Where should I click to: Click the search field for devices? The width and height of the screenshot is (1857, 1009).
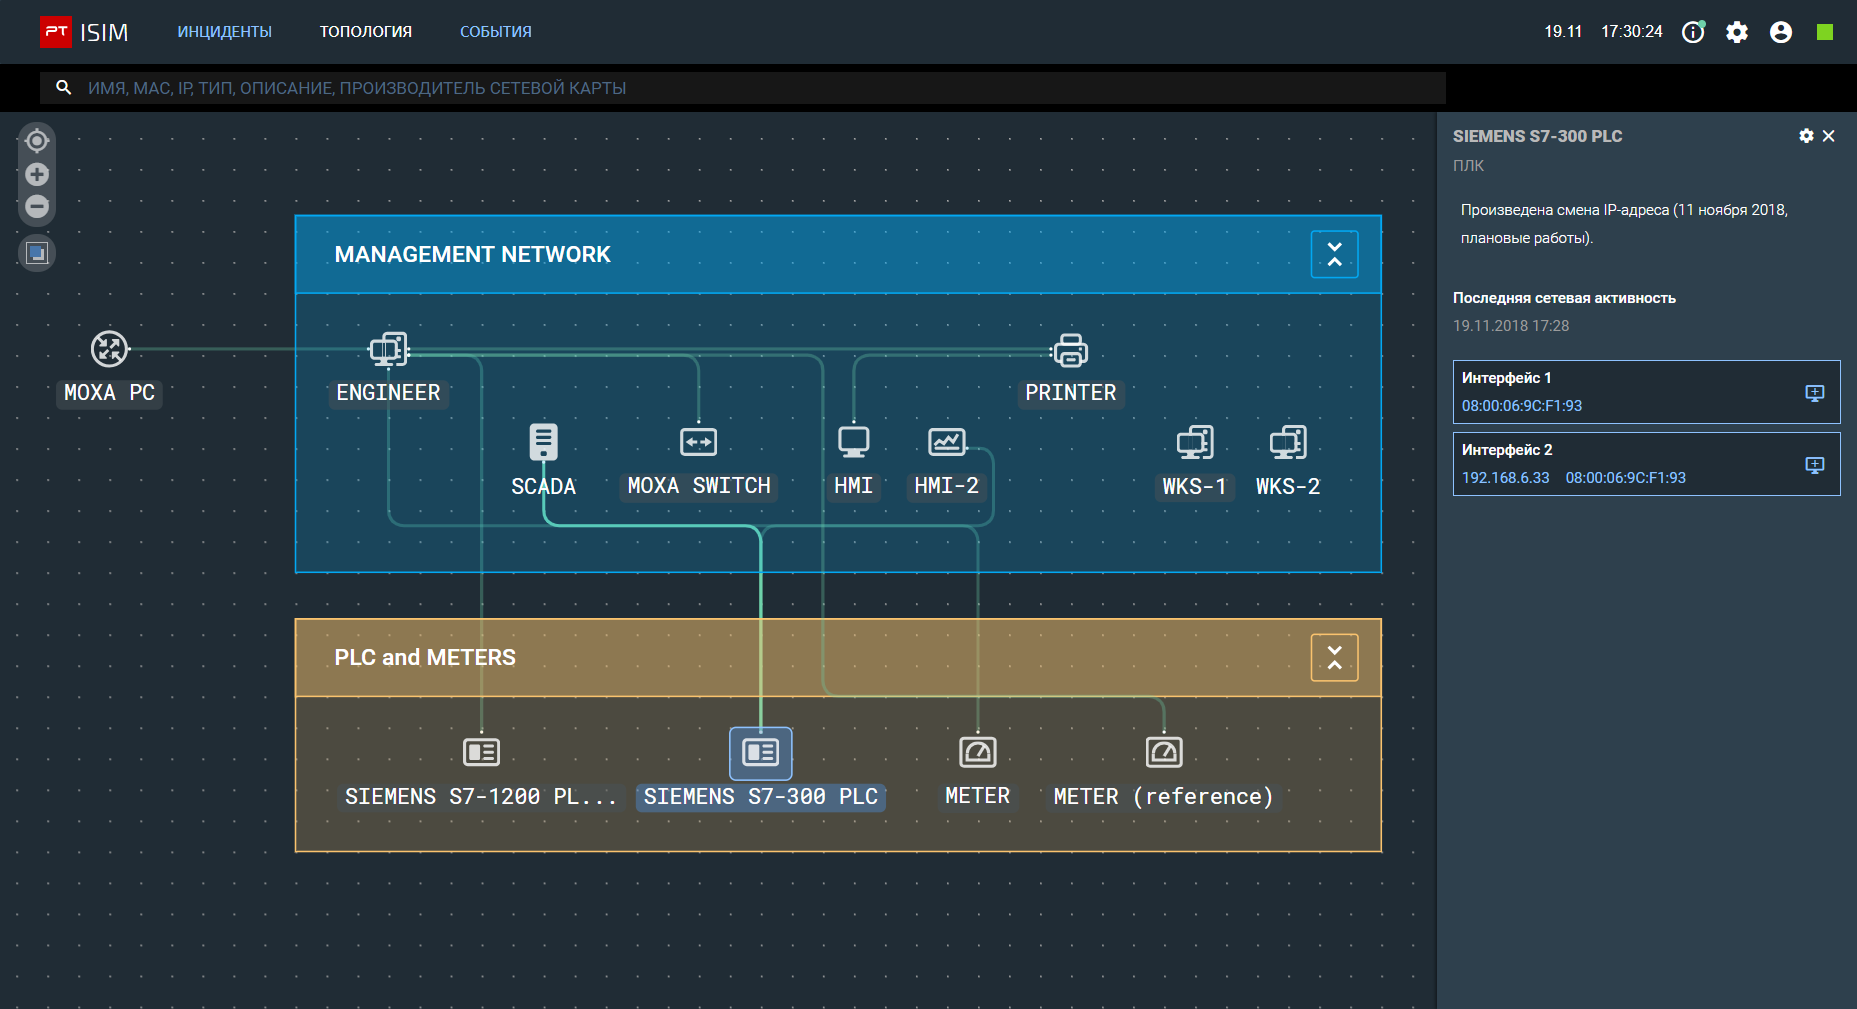[743, 88]
